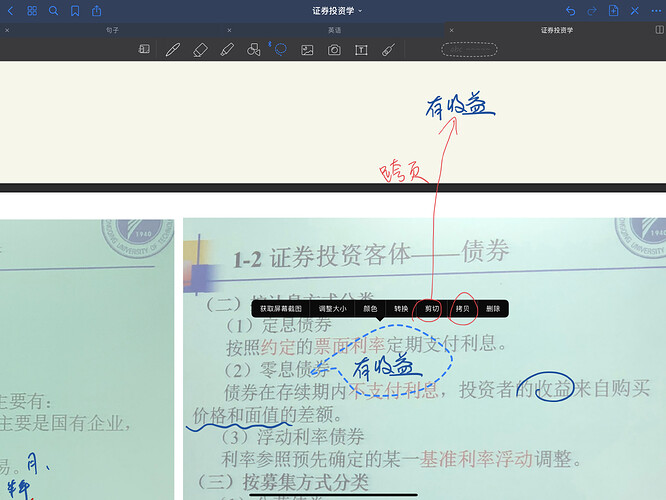Select the Laser pointer tool

click(x=388, y=50)
